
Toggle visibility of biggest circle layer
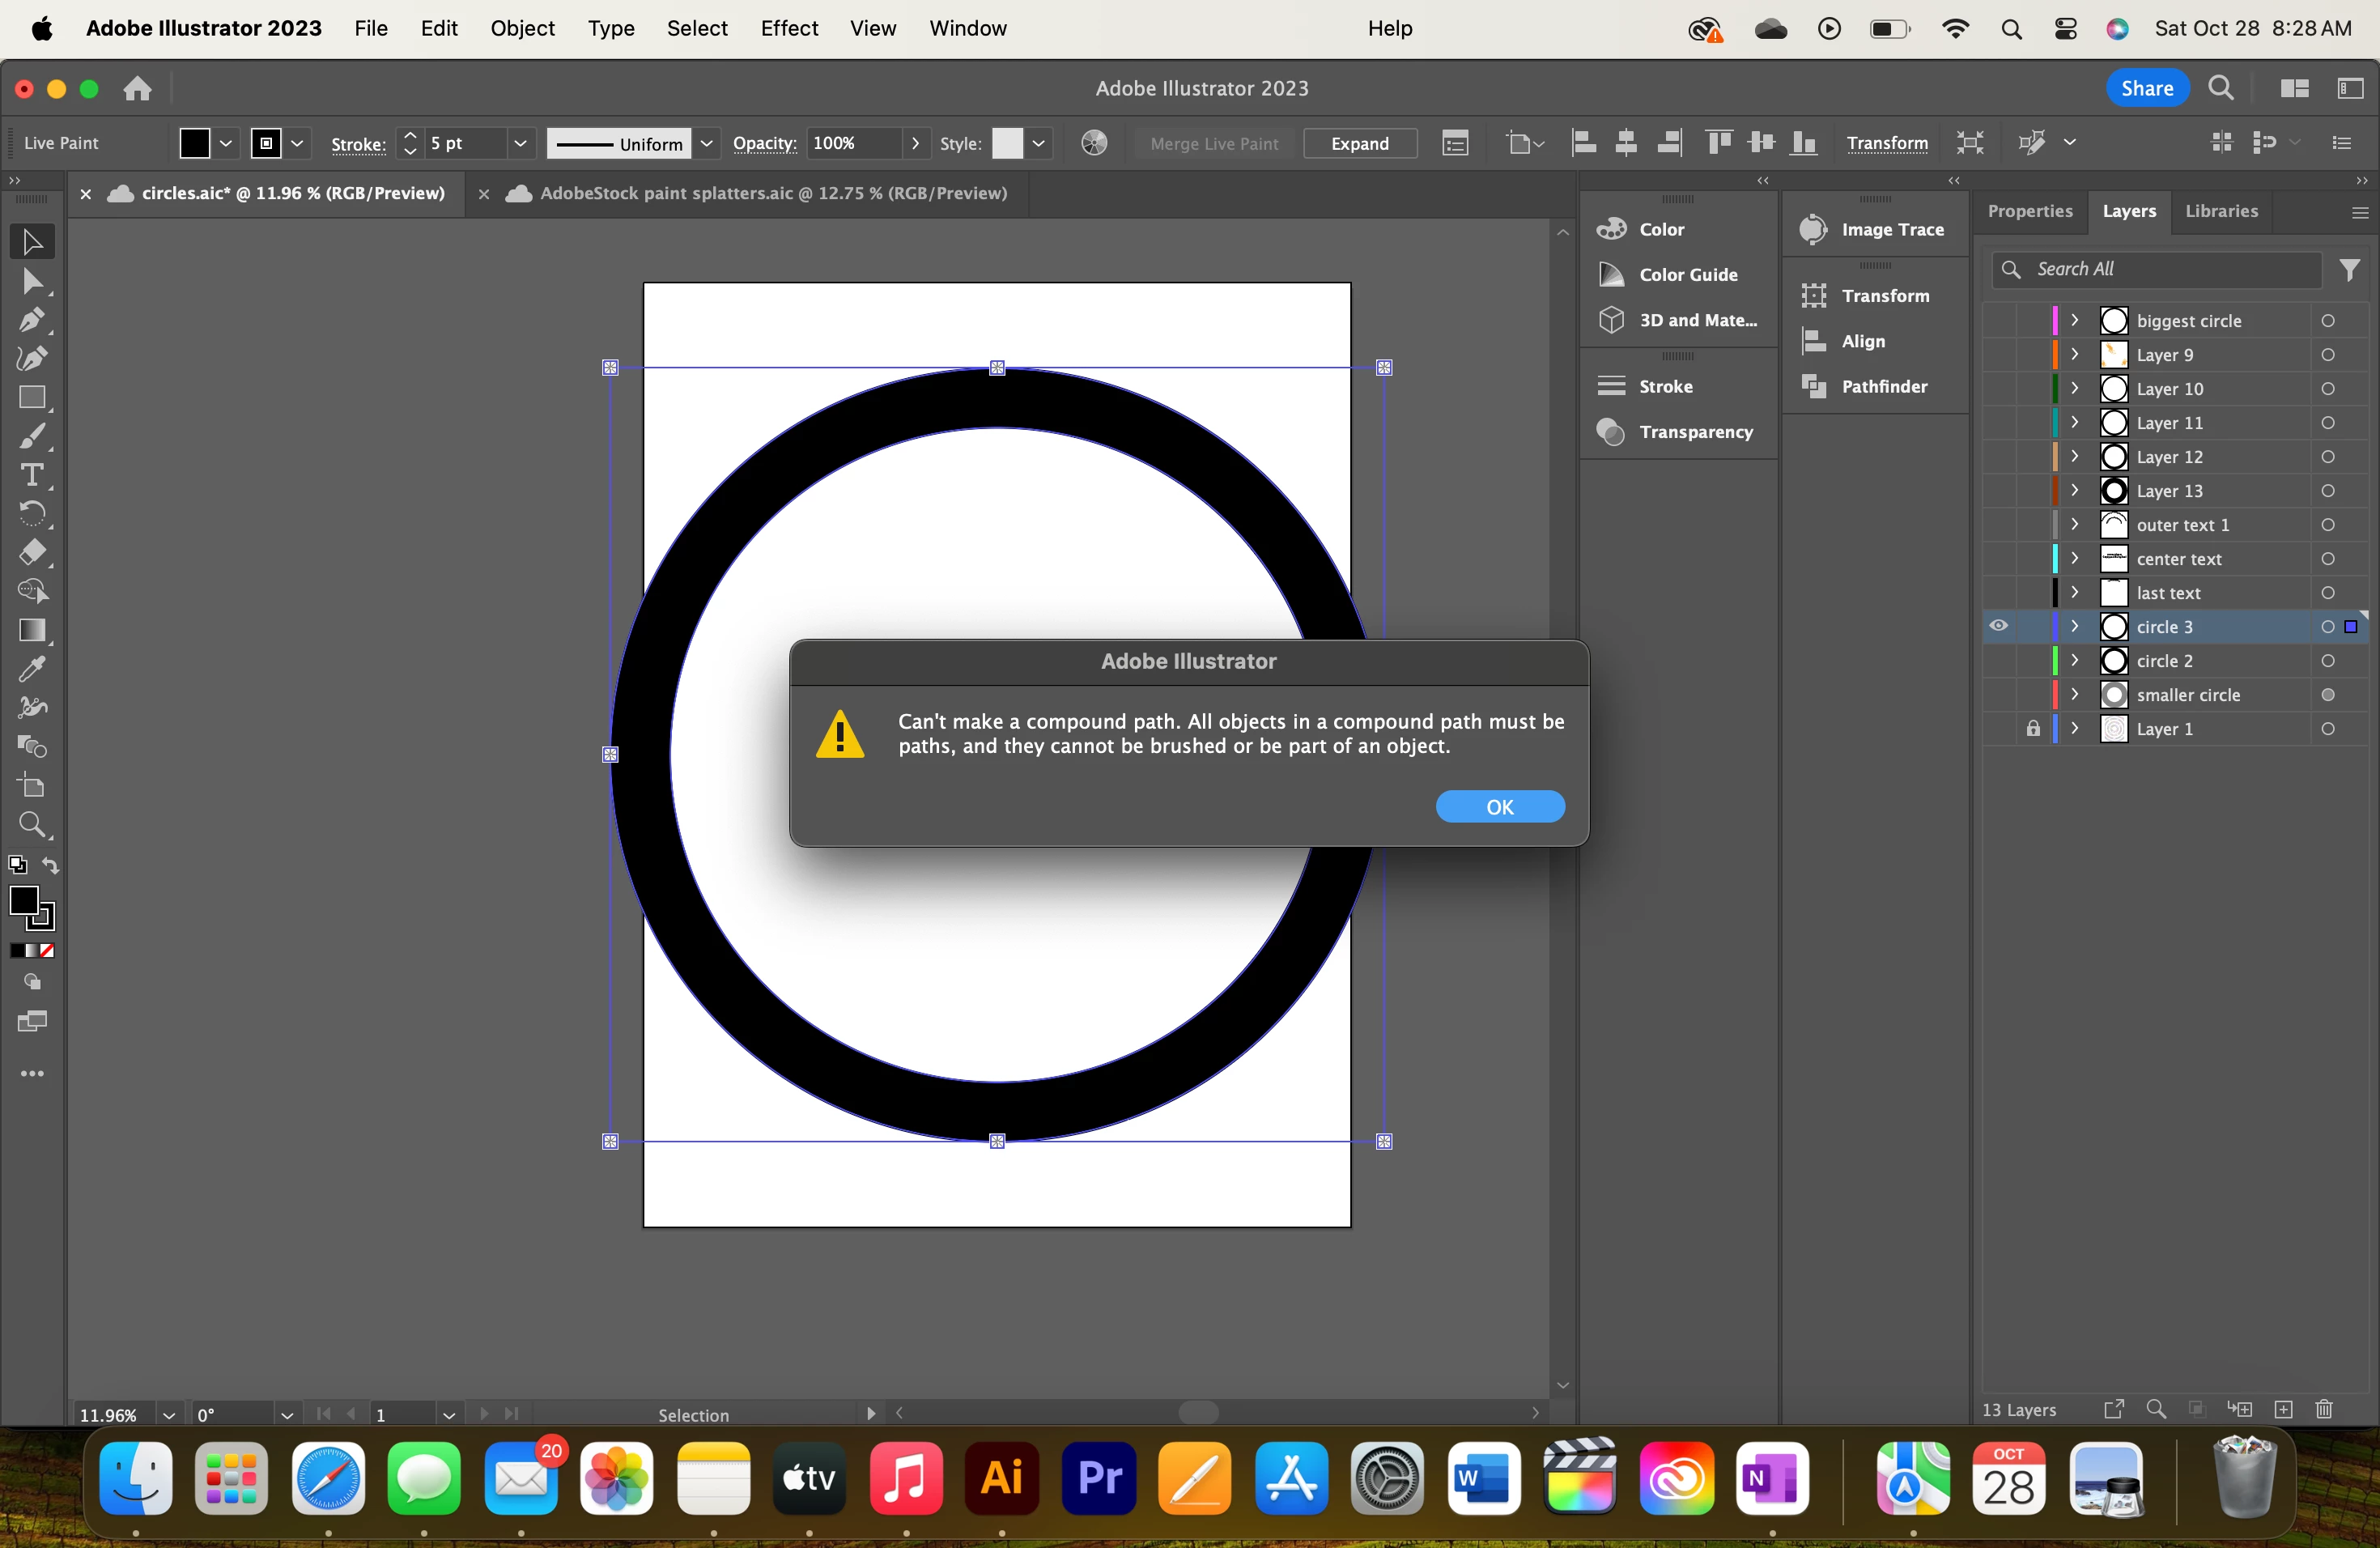coord(1998,321)
